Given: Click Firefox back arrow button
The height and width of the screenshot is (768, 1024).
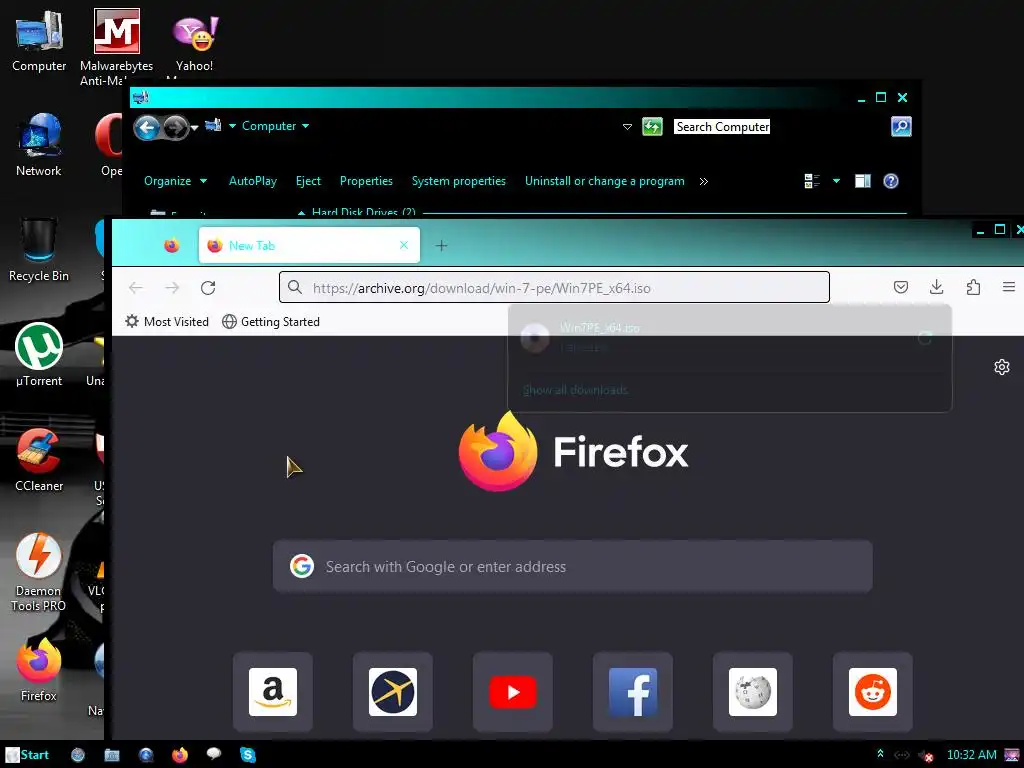Looking at the screenshot, I should 136,287.
